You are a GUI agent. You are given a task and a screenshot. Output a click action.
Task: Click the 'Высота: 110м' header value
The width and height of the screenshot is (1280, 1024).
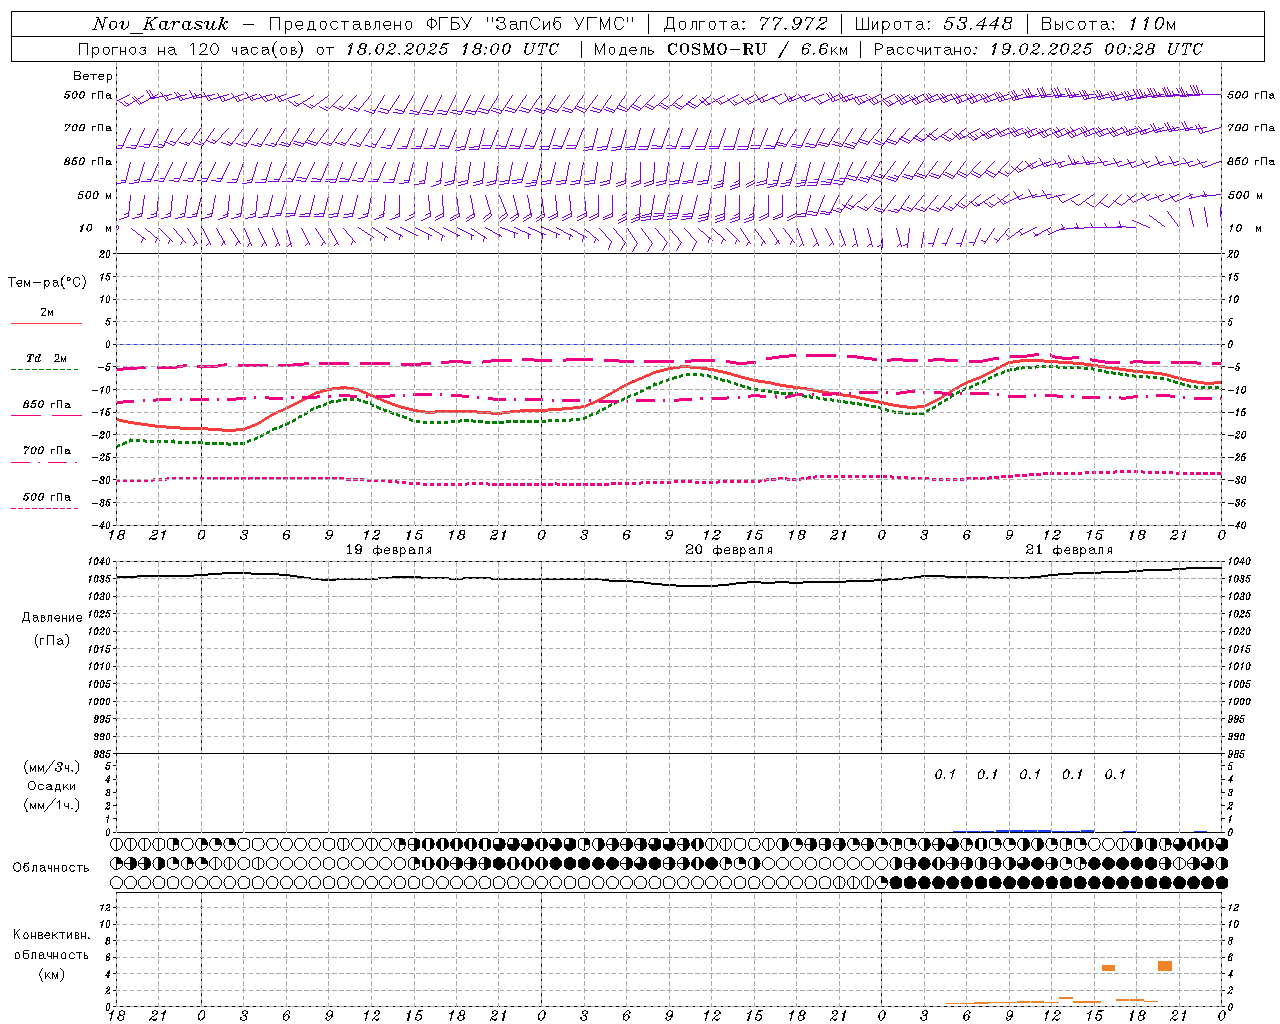[x=1108, y=24]
